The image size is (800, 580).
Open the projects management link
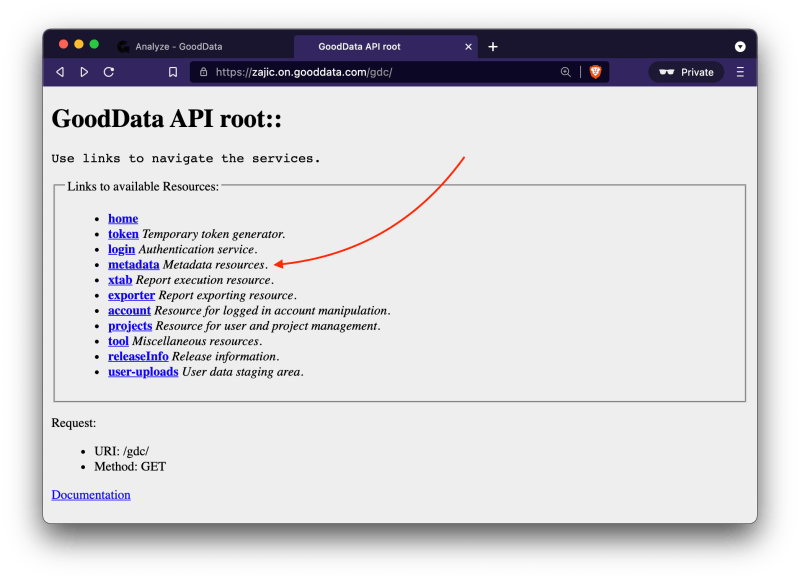pos(129,325)
